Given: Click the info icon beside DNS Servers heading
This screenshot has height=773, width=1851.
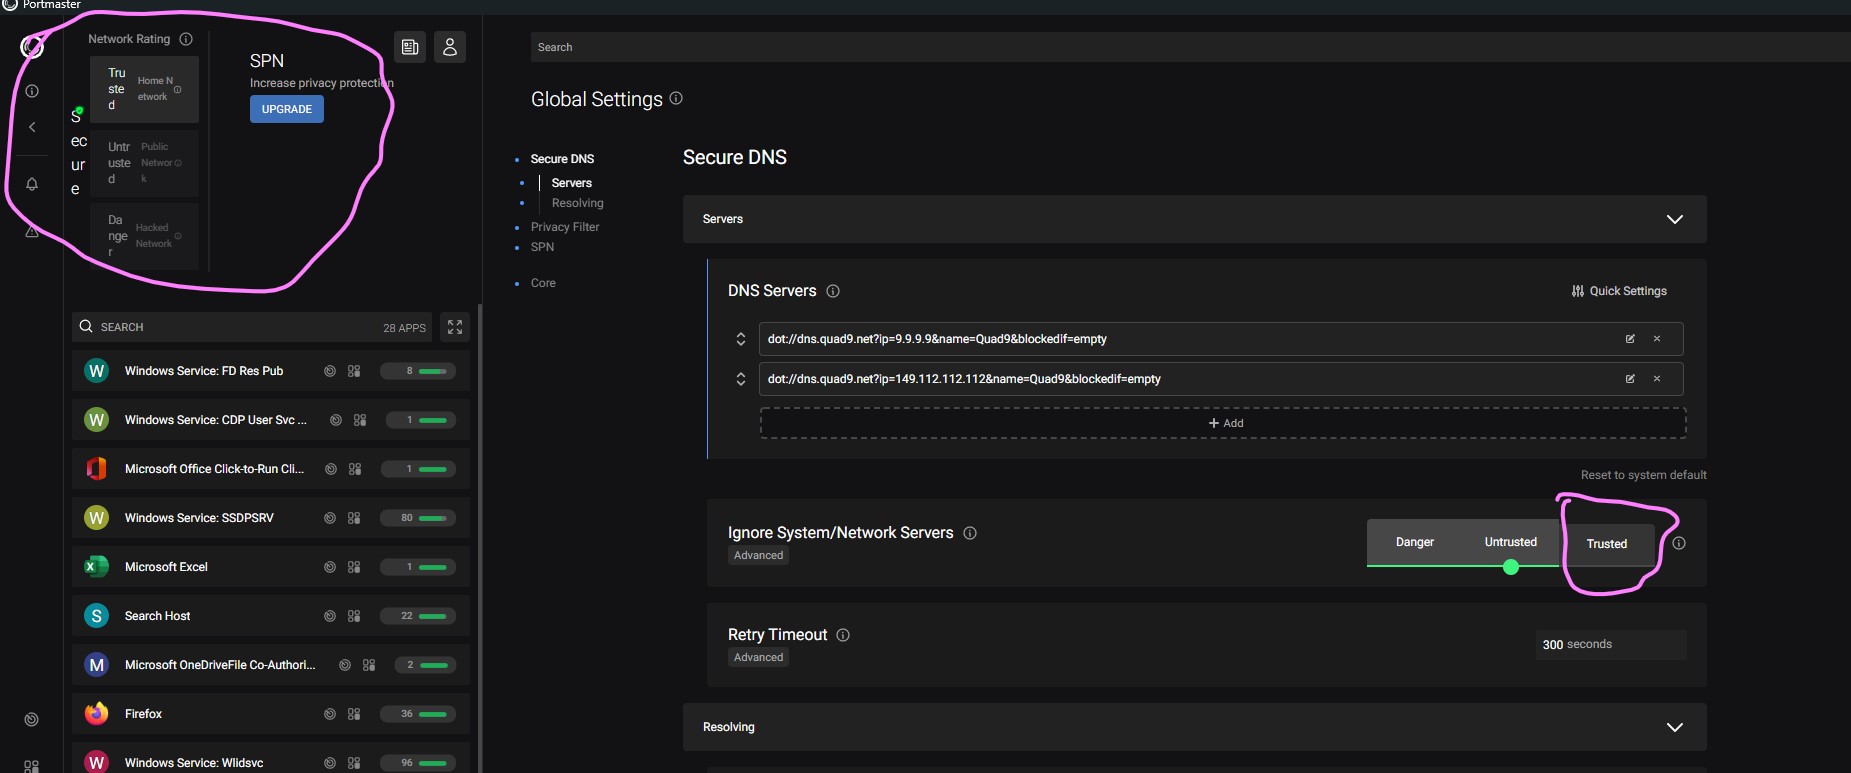Looking at the screenshot, I should click(833, 291).
